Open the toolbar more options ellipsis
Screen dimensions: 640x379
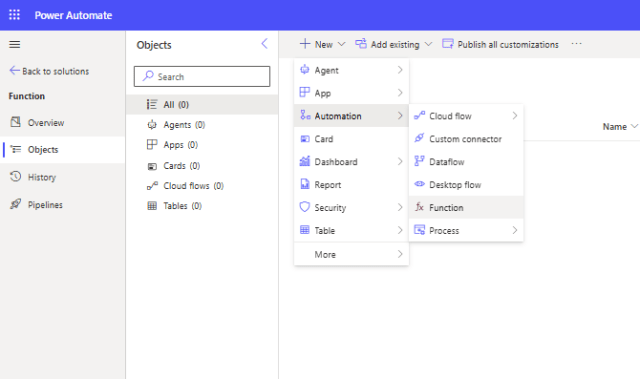[x=576, y=44]
